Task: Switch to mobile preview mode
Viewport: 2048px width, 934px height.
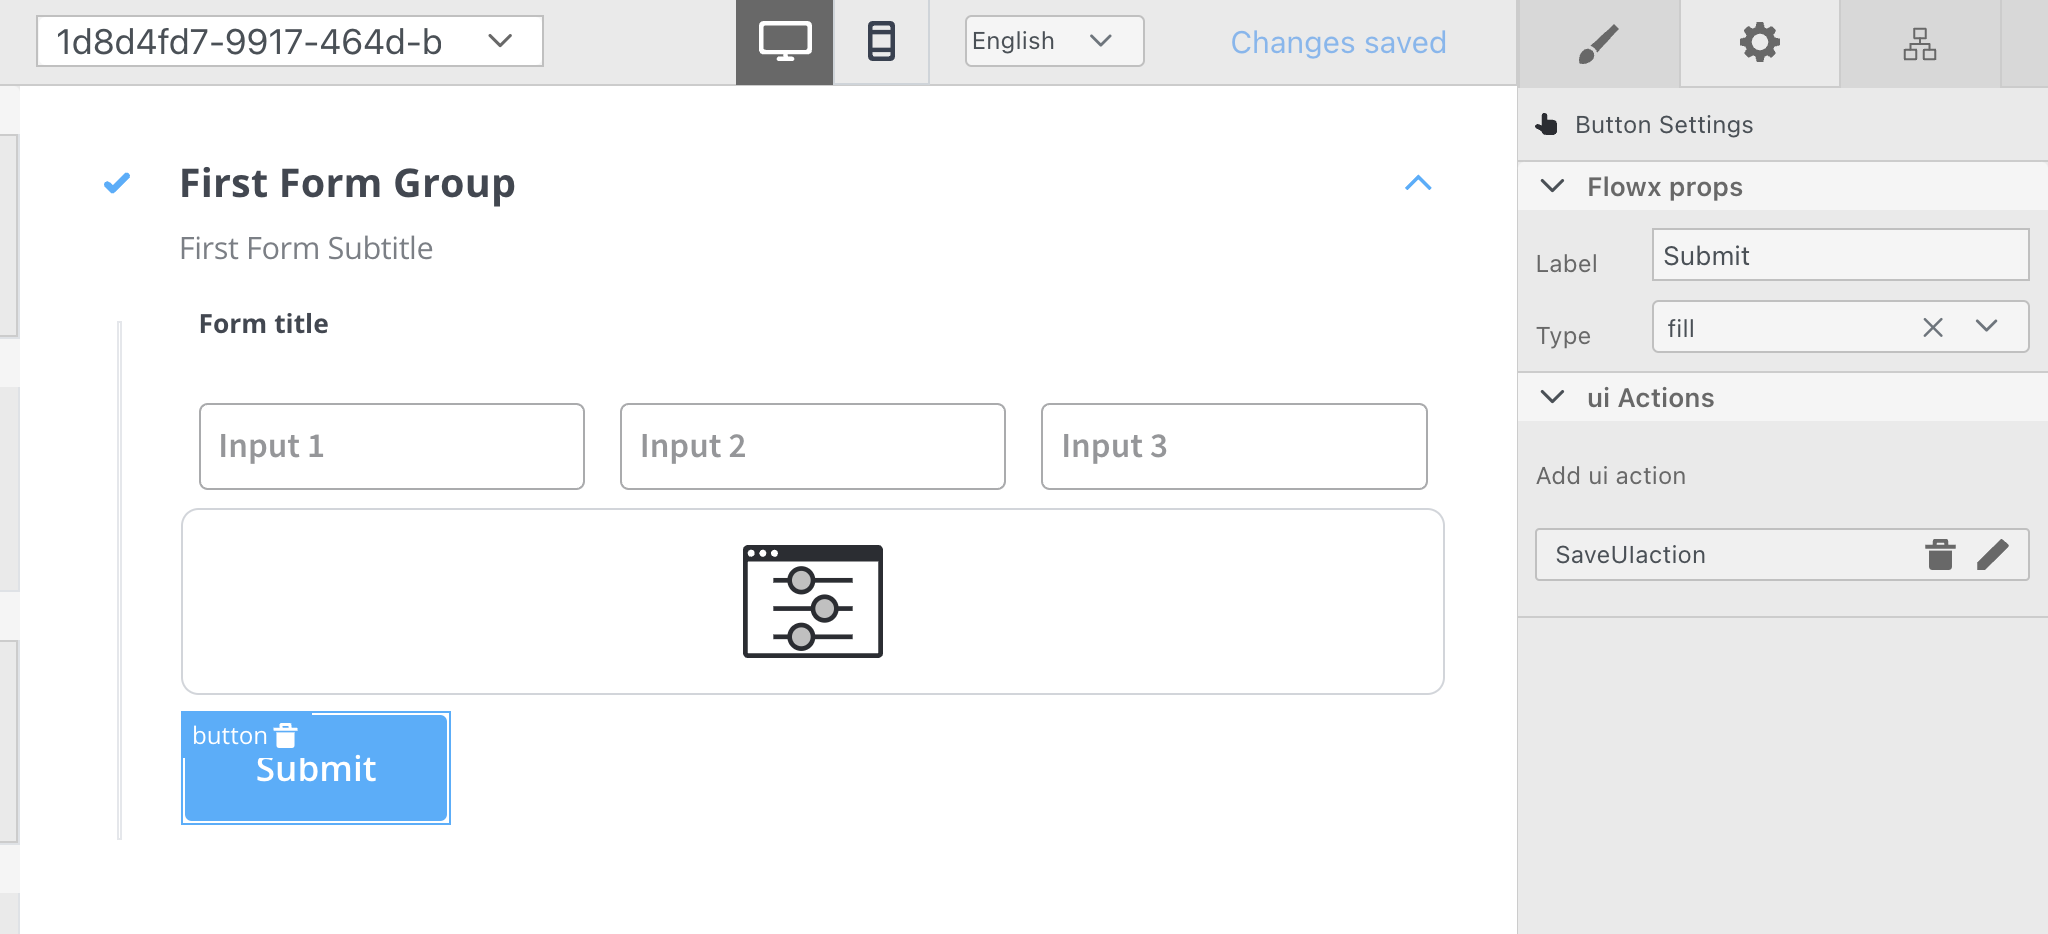Action: tap(880, 42)
